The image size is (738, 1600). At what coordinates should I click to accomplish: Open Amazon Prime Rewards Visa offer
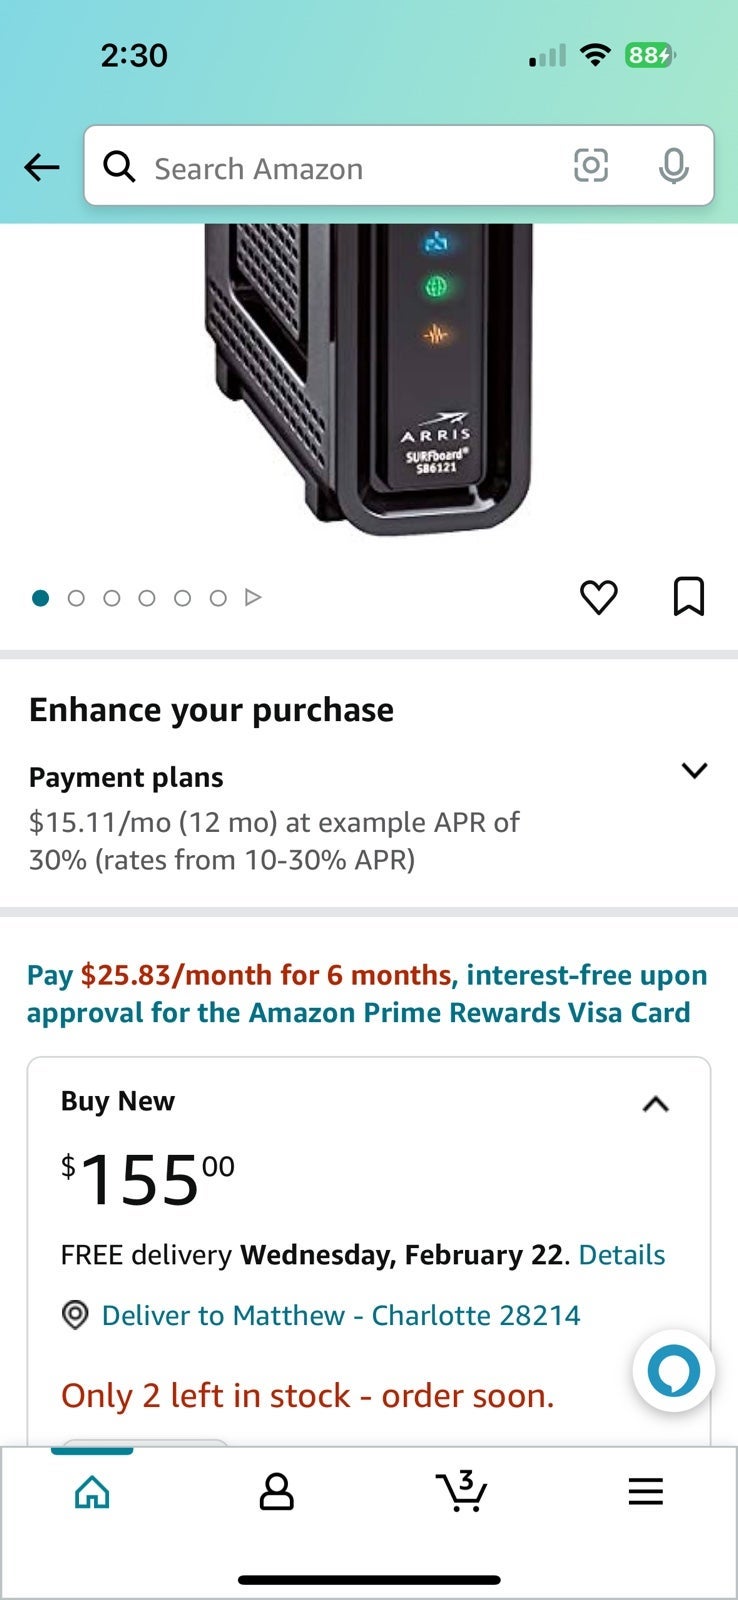pyautogui.click(x=367, y=994)
